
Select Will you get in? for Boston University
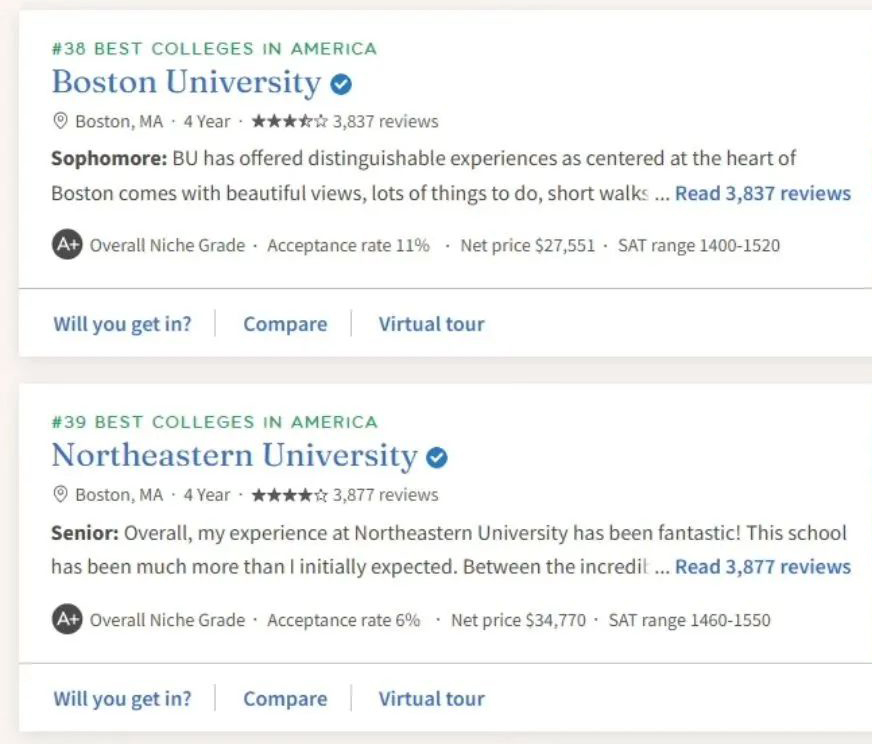click(x=122, y=324)
